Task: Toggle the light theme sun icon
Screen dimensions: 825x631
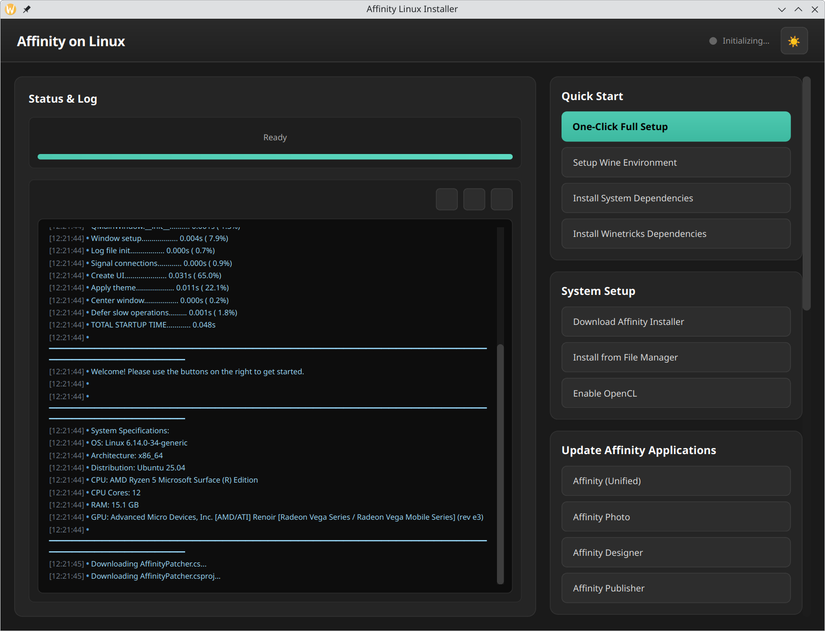Action: pyautogui.click(x=794, y=41)
